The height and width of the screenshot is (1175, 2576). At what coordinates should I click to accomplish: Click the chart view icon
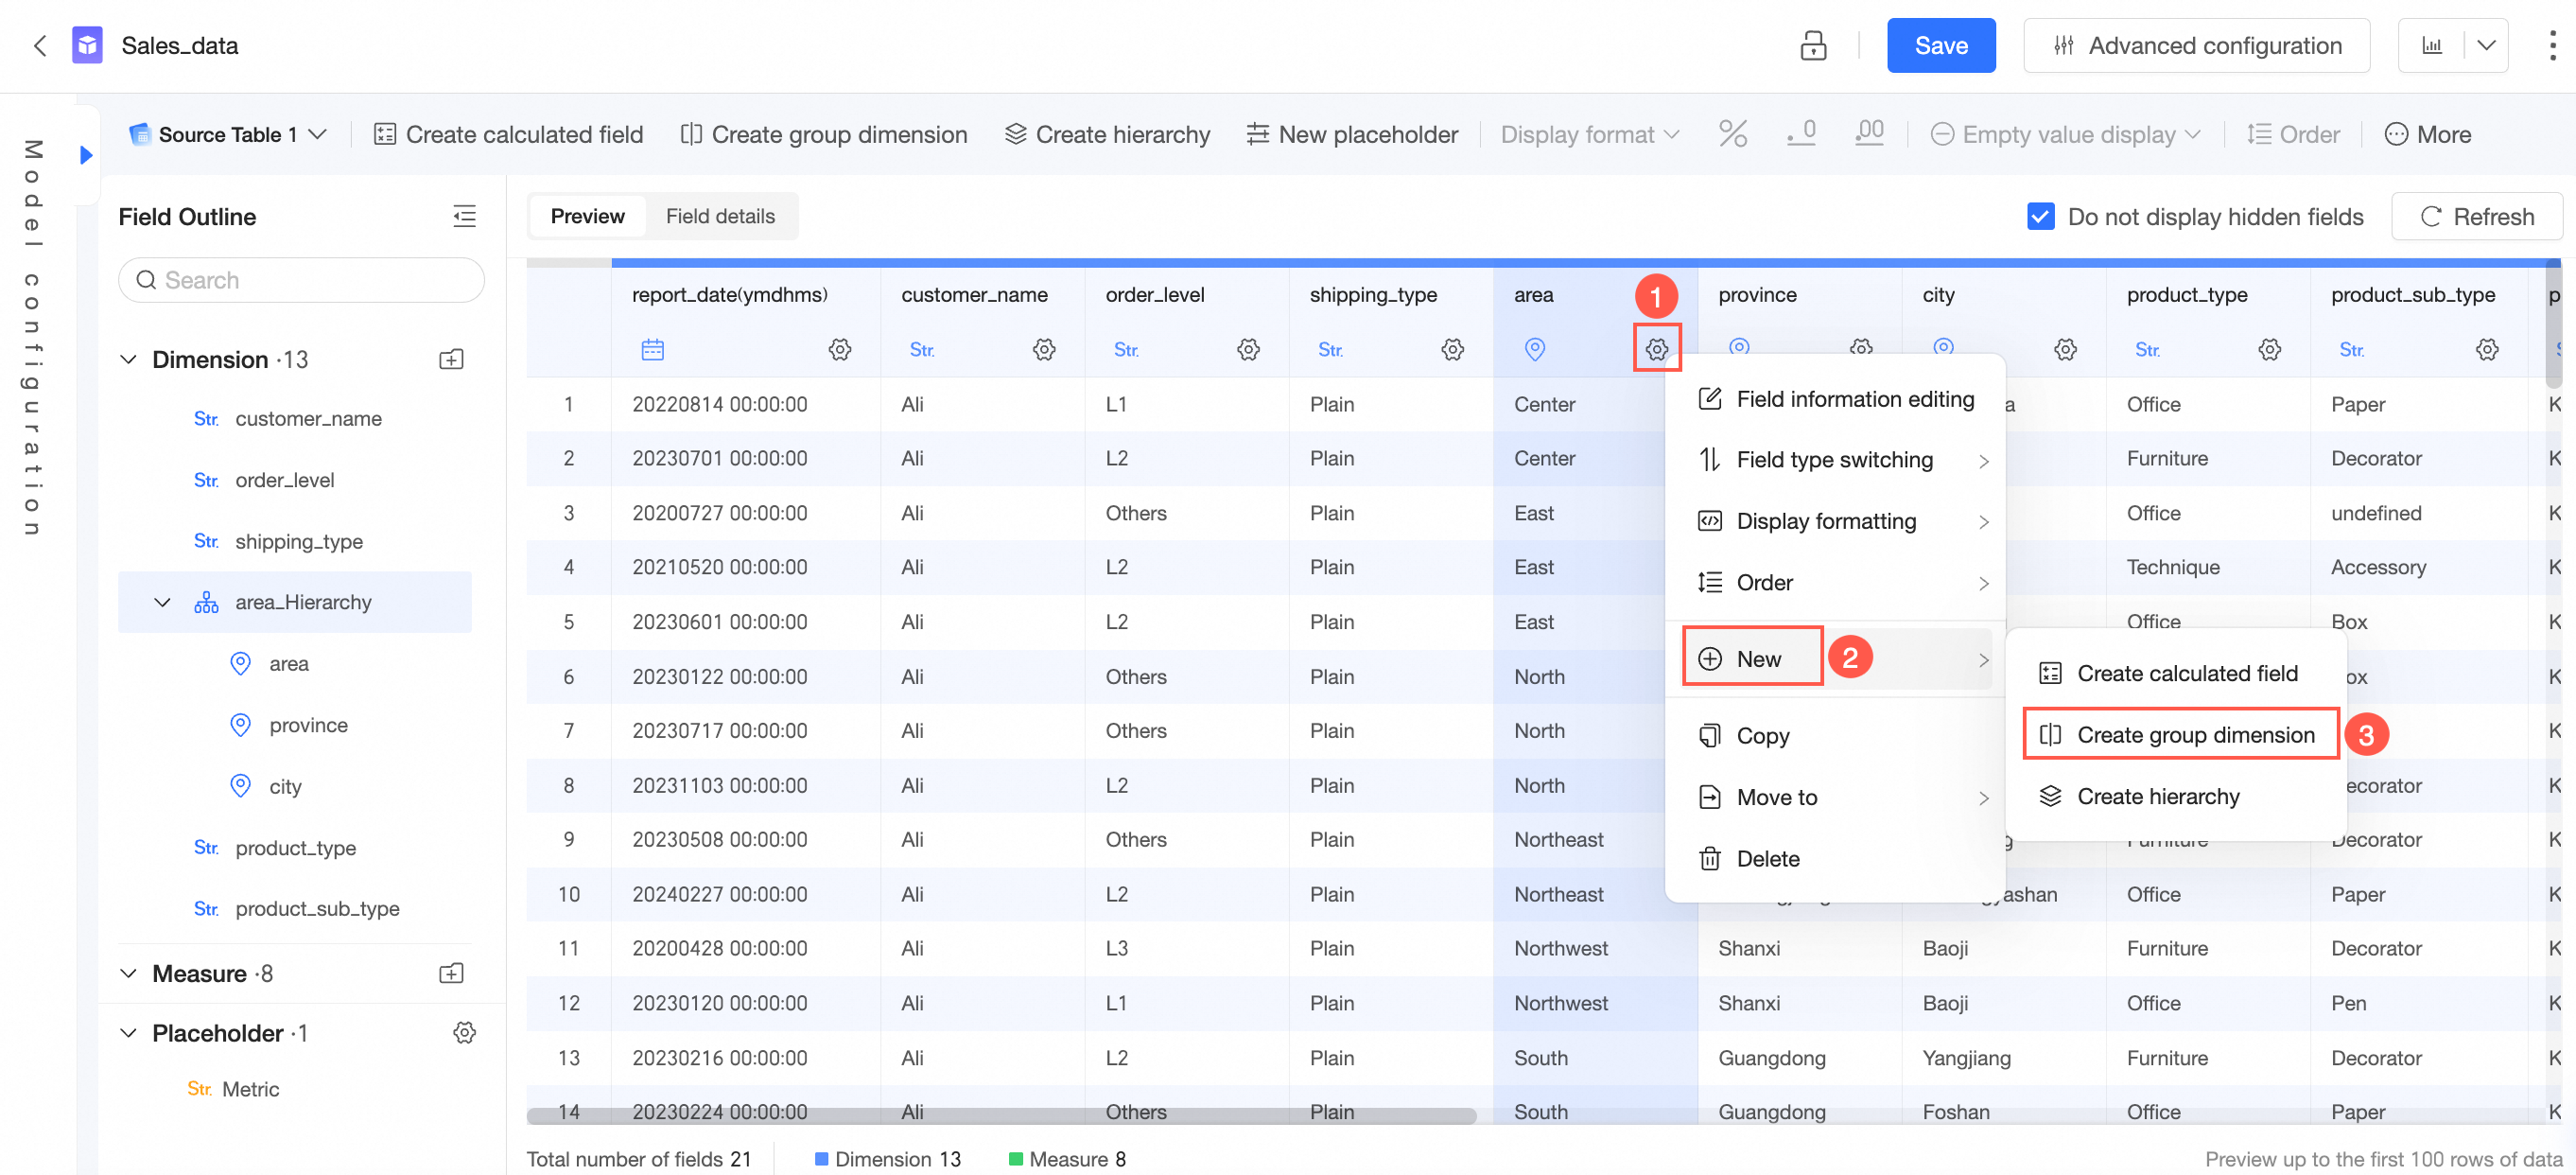click(2431, 45)
